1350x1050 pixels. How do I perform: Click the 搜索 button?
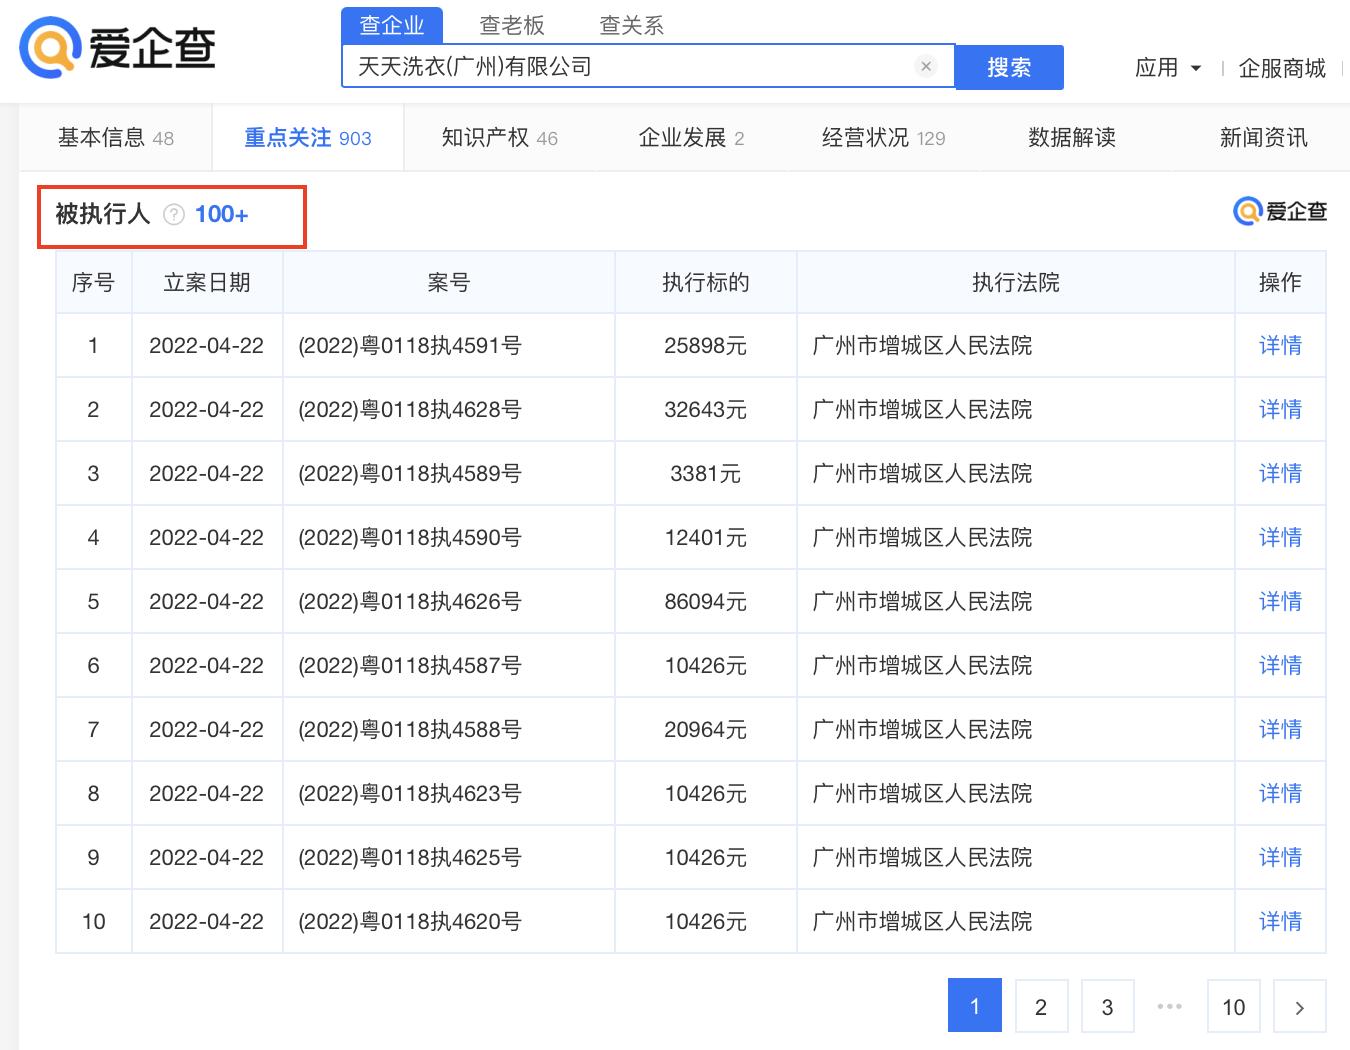1008,66
